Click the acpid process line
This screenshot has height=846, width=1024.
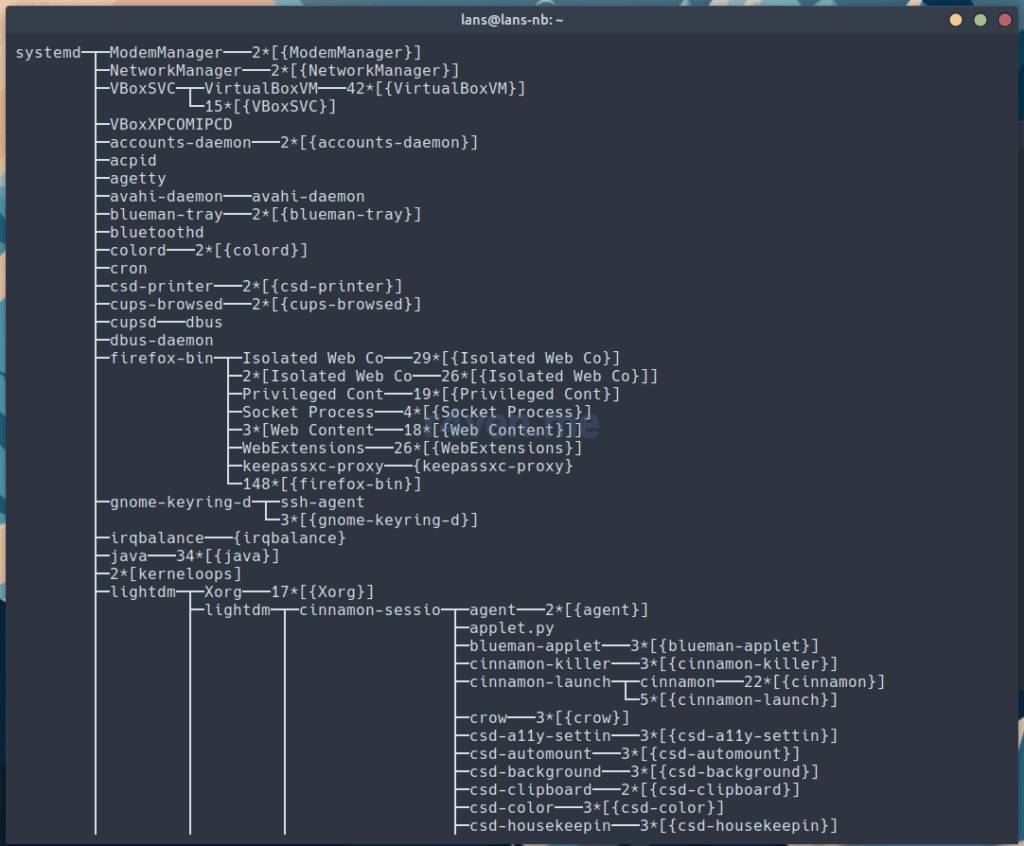click(x=133, y=160)
